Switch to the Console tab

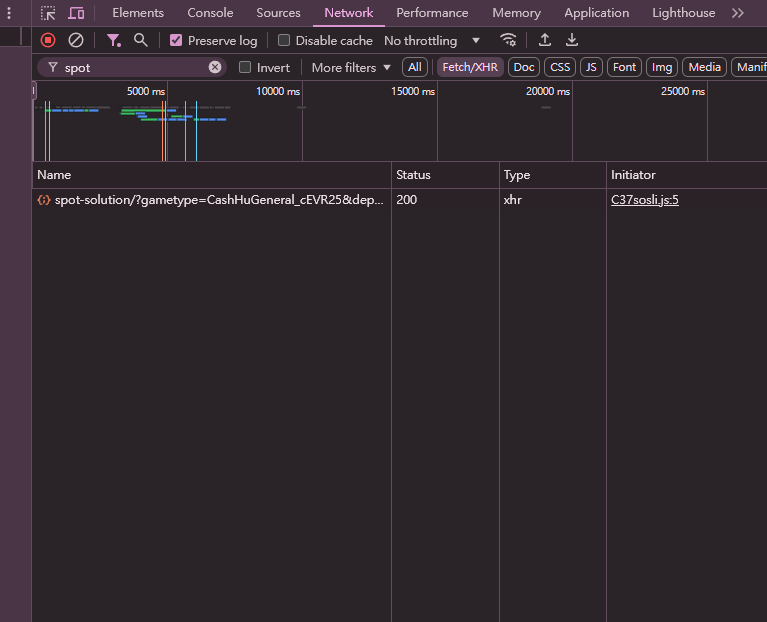point(210,13)
